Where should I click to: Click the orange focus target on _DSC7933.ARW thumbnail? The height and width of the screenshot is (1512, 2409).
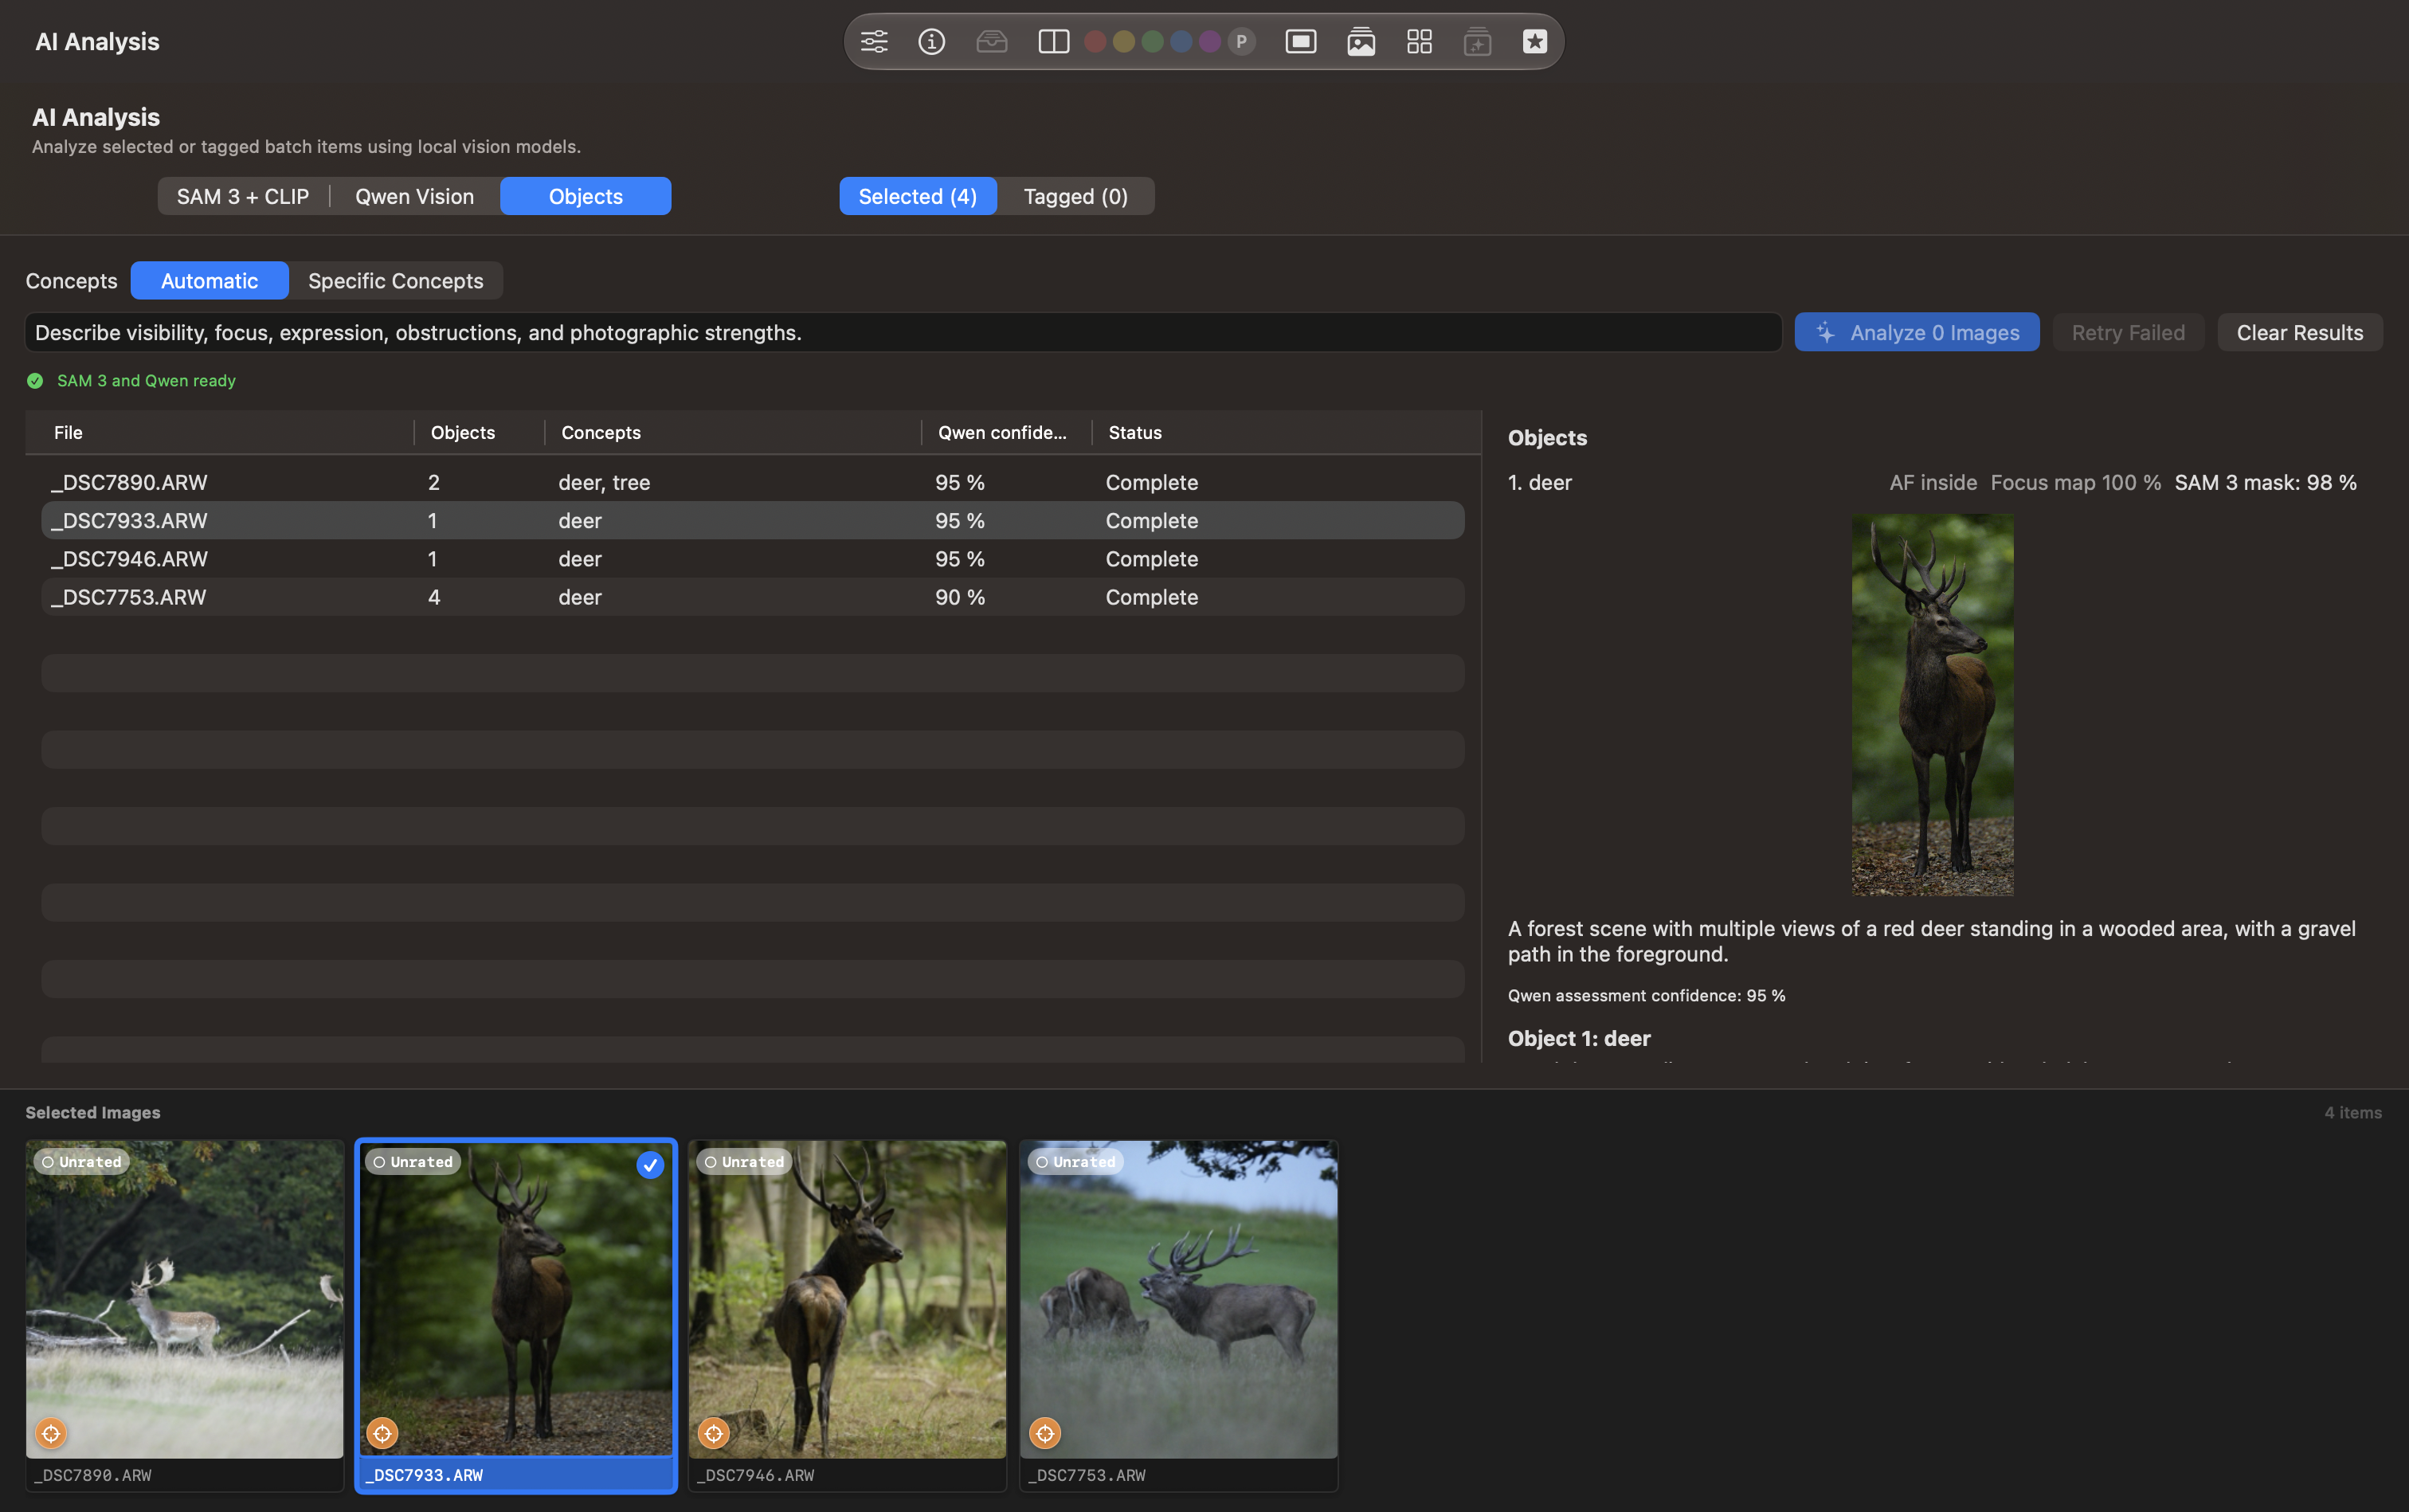point(382,1433)
